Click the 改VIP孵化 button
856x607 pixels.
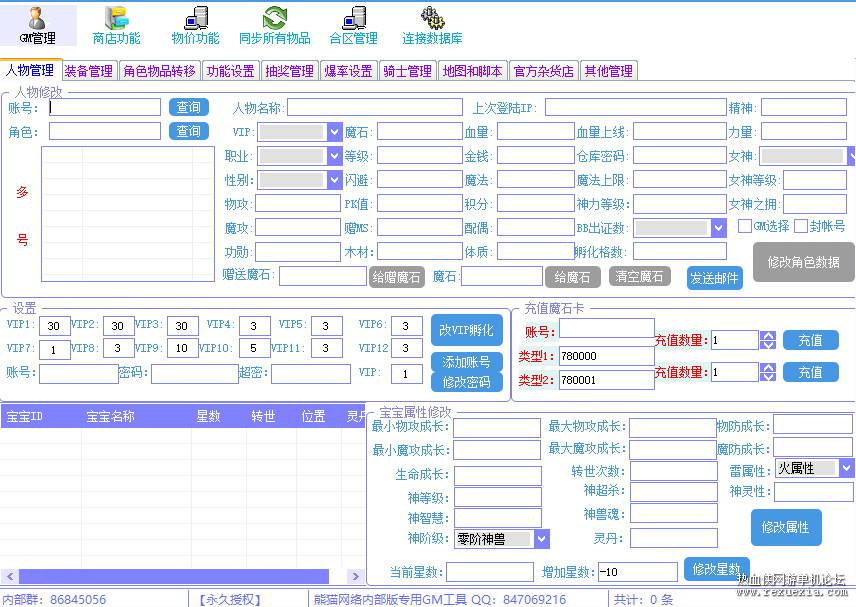pos(466,330)
